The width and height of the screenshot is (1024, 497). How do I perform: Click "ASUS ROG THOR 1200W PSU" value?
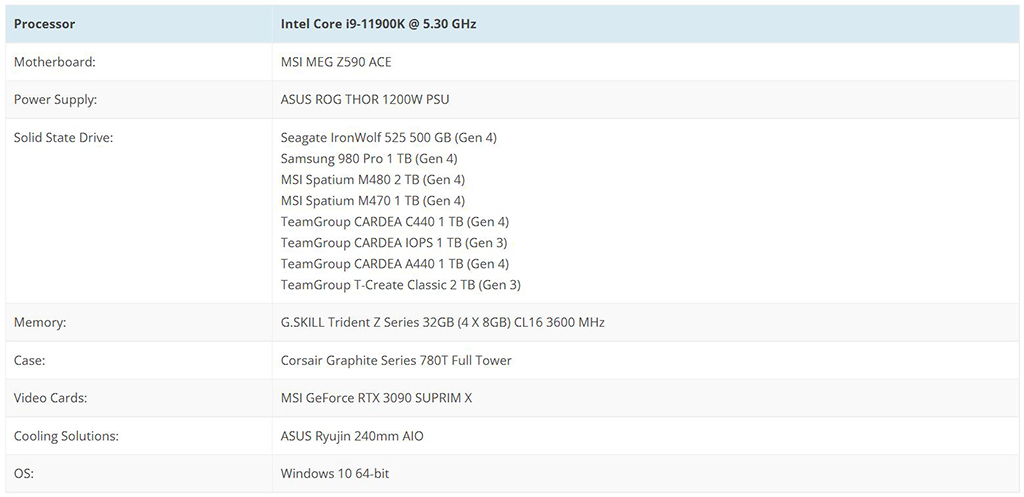365,100
